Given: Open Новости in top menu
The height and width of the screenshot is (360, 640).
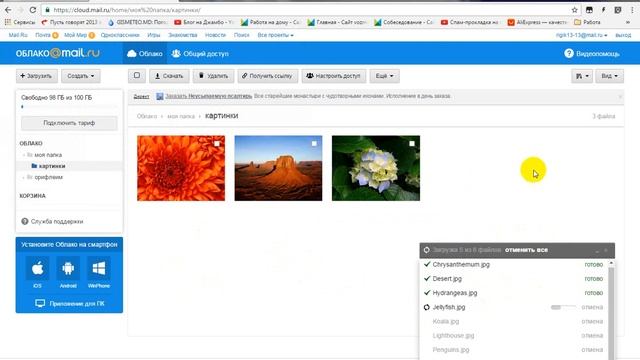Looking at the screenshot, I should [x=215, y=35].
